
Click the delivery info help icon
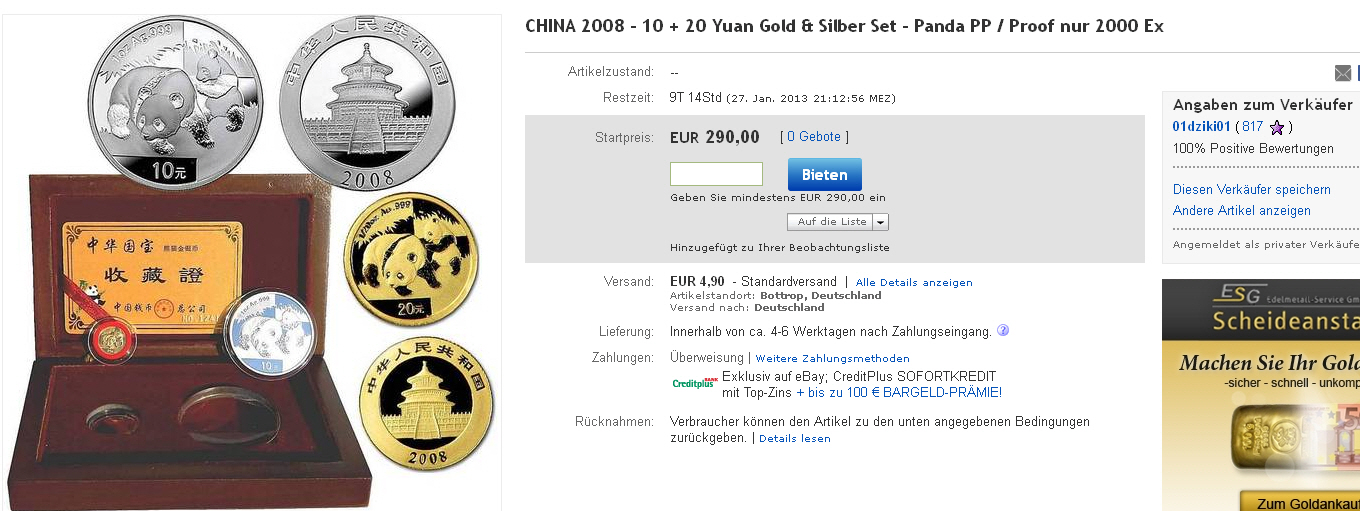coord(1003,330)
